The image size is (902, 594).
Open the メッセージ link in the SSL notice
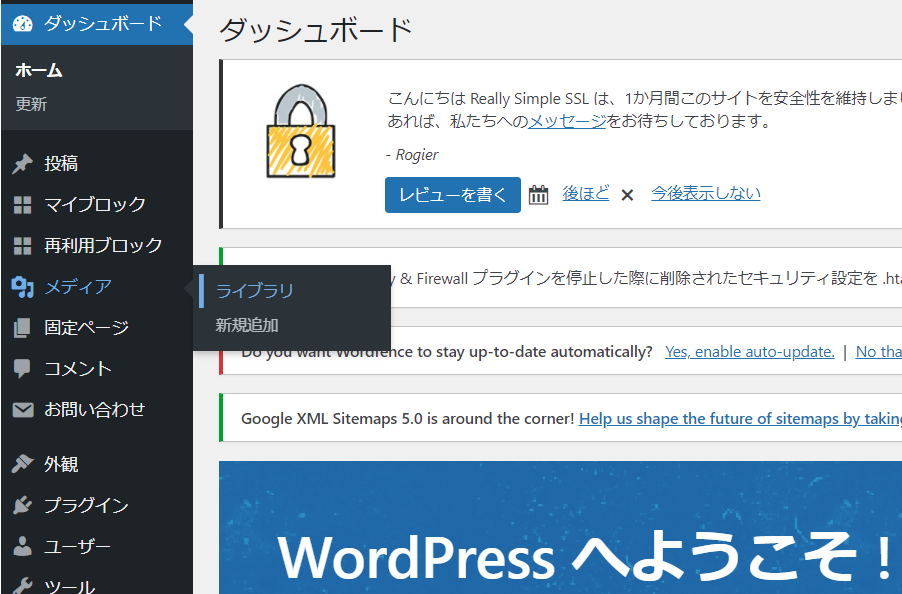point(567,122)
